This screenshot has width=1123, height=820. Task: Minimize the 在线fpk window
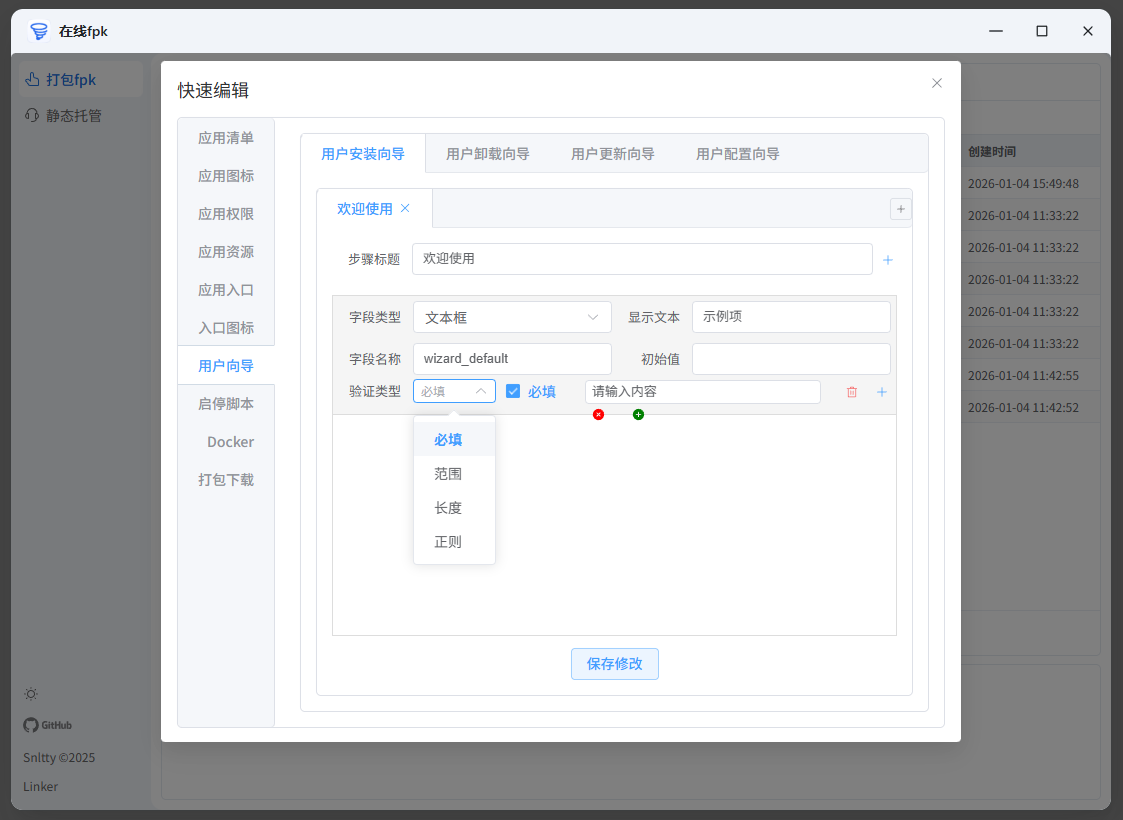pos(996,31)
